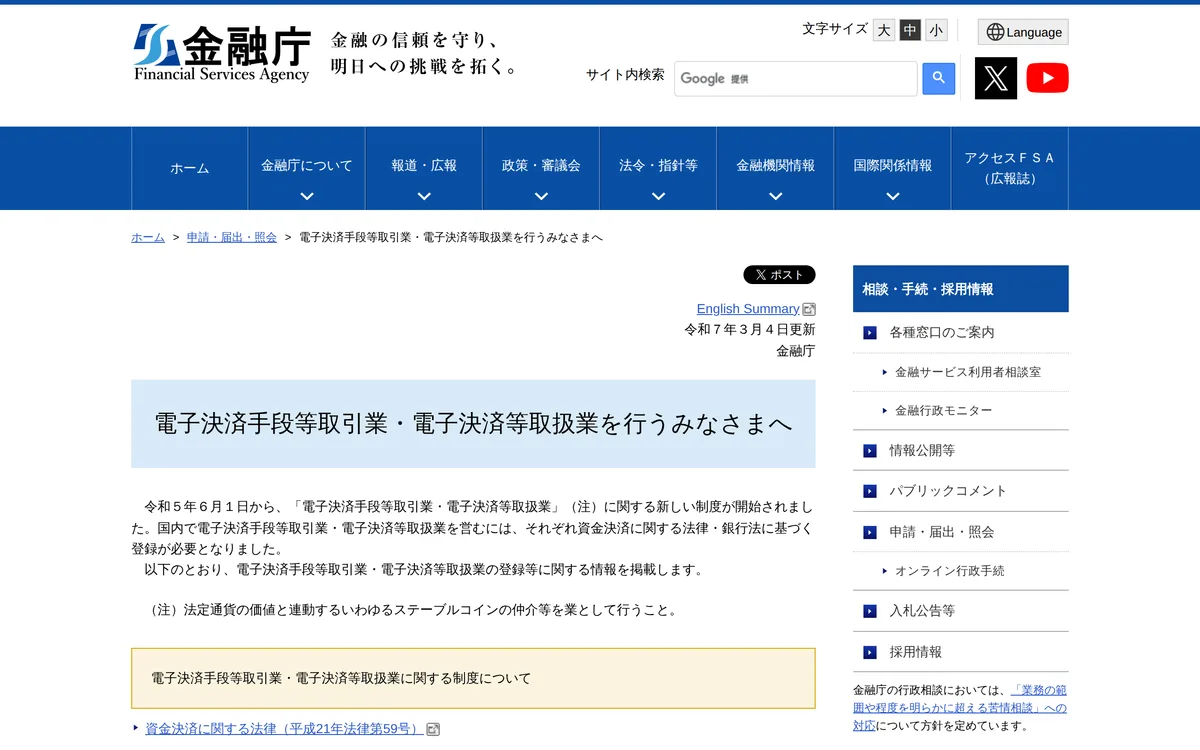Open 金融行政モニター sidebar link
Screen dimensions: 1200x750
[944, 411]
